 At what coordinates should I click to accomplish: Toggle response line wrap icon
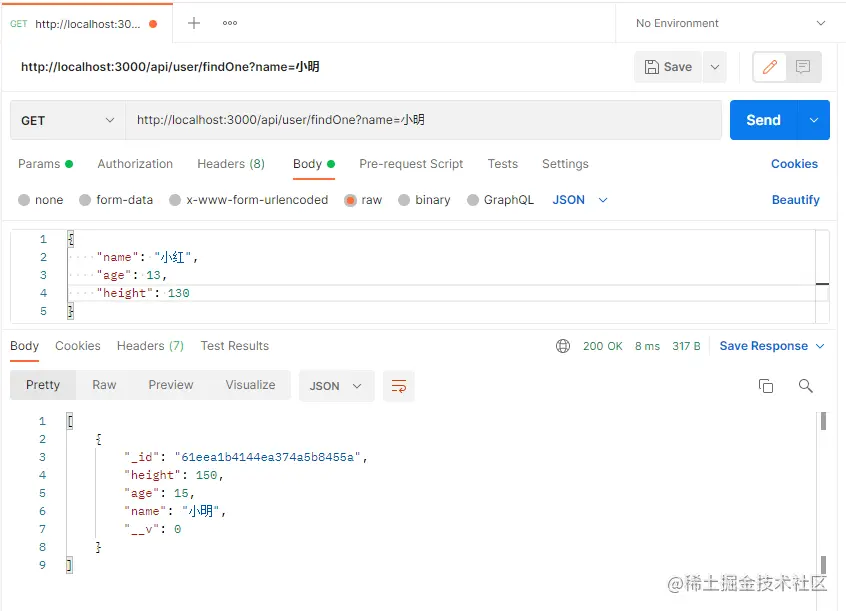pyautogui.click(x=399, y=386)
